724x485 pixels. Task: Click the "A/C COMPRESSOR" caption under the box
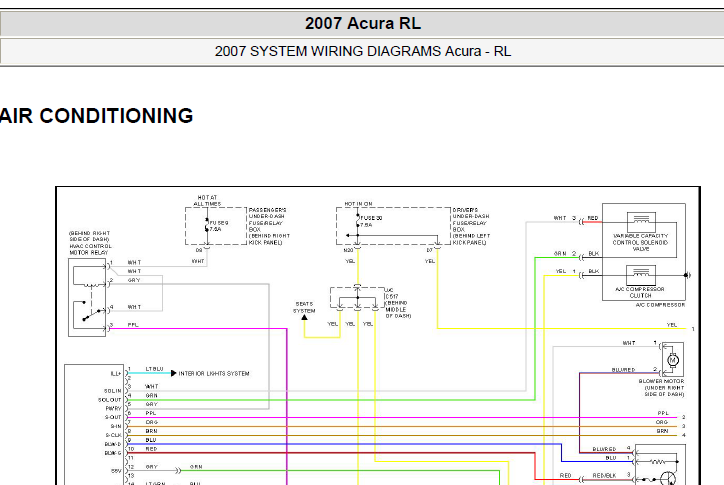point(660,305)
